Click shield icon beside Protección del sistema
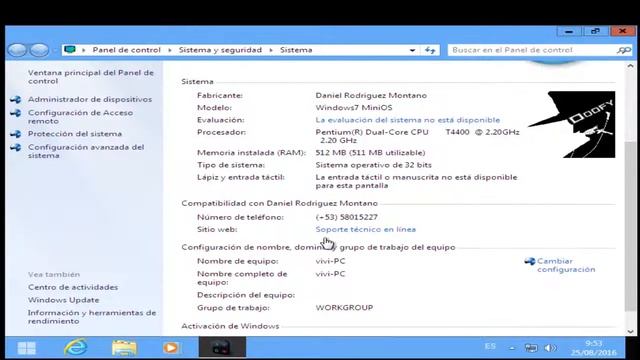This screenshot has width=640, height=360. click(x=16, y=134)
